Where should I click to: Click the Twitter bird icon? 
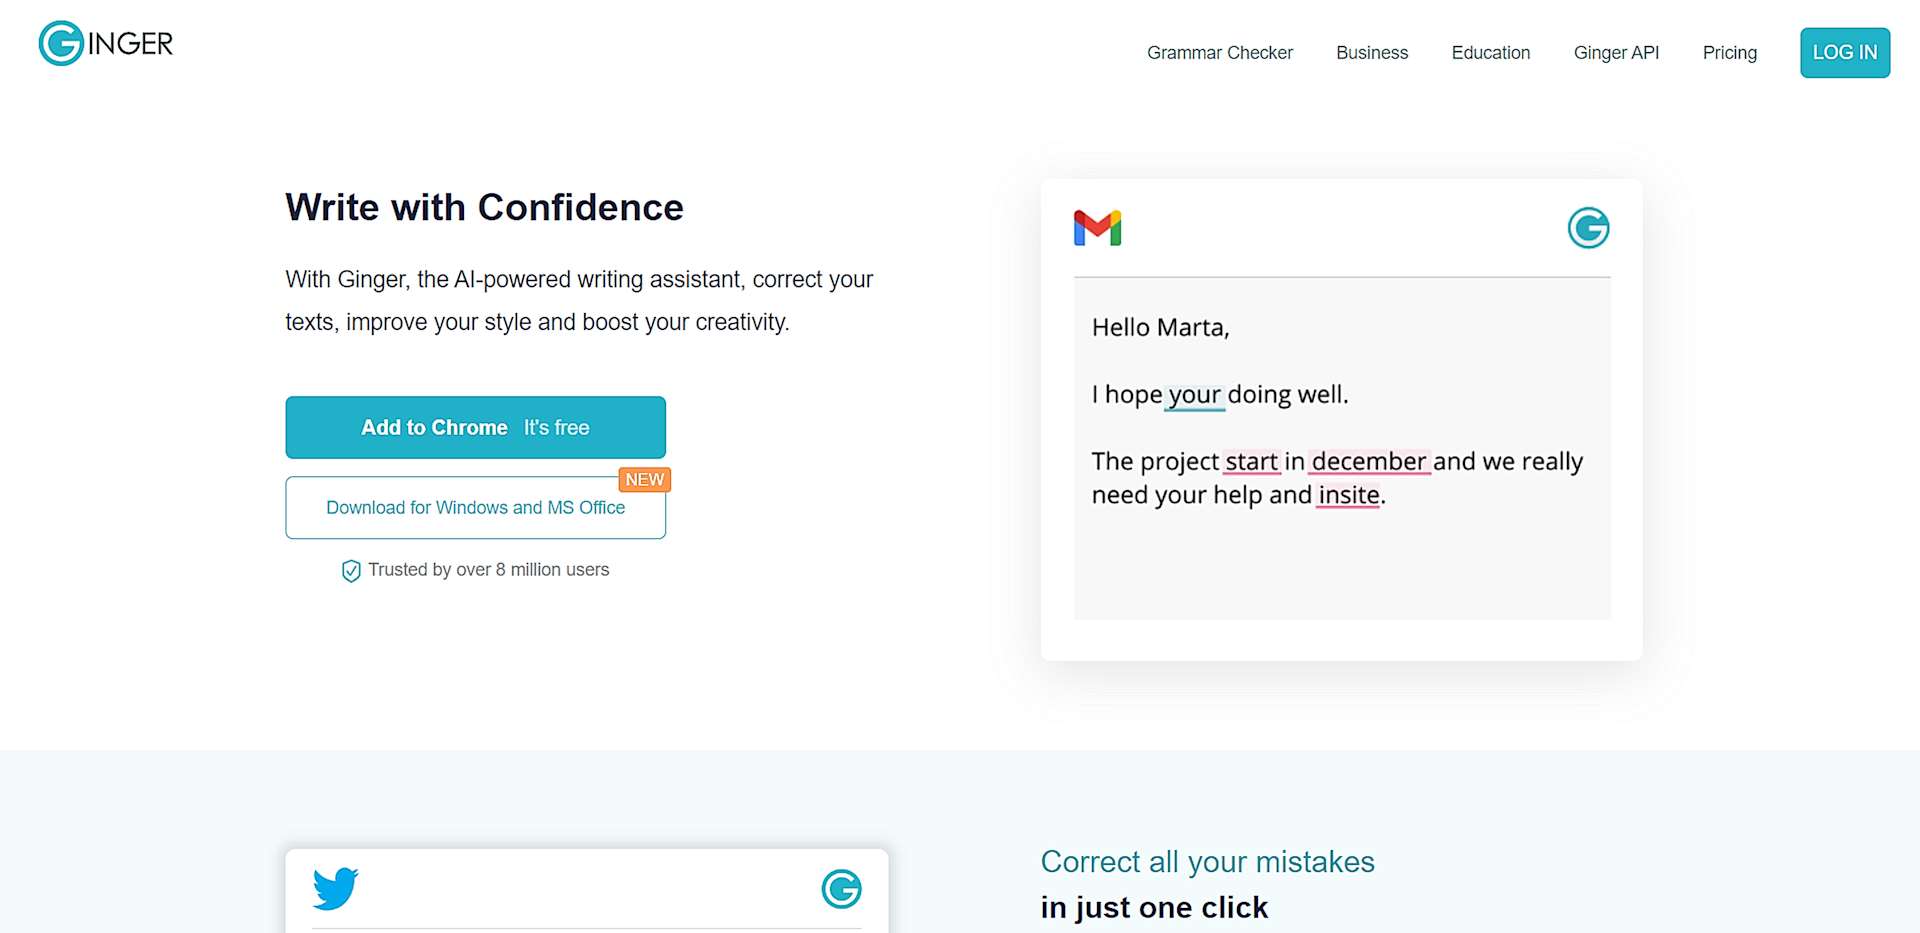coord(336,888)
